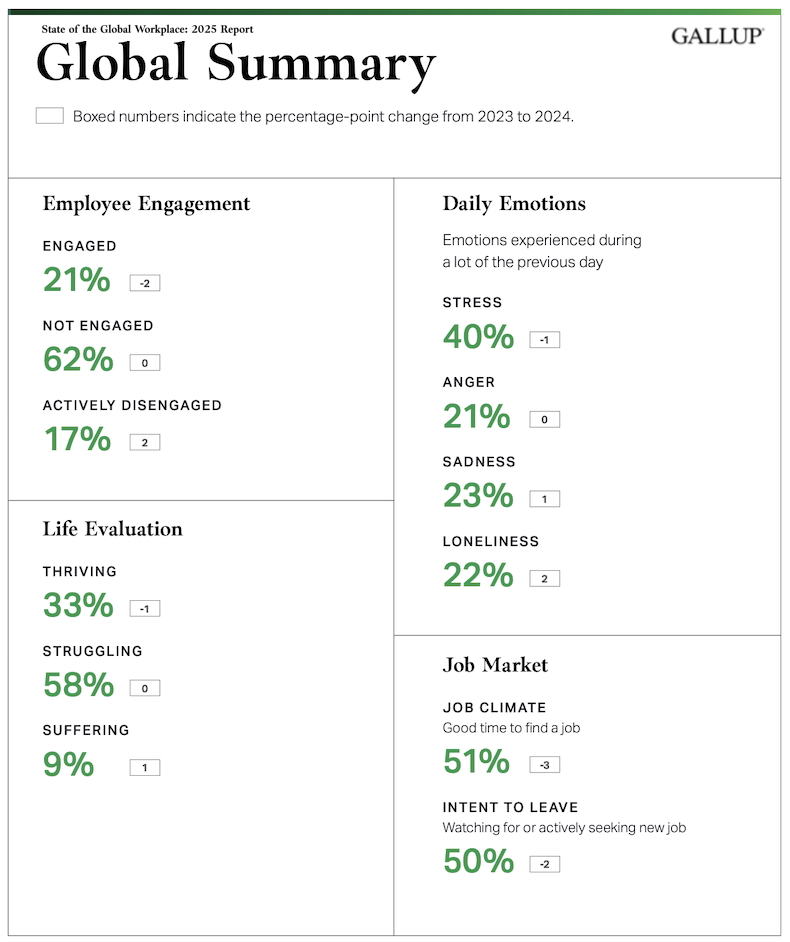
Task: Select the Employee Engagement heading
Action: coord(146,204)
